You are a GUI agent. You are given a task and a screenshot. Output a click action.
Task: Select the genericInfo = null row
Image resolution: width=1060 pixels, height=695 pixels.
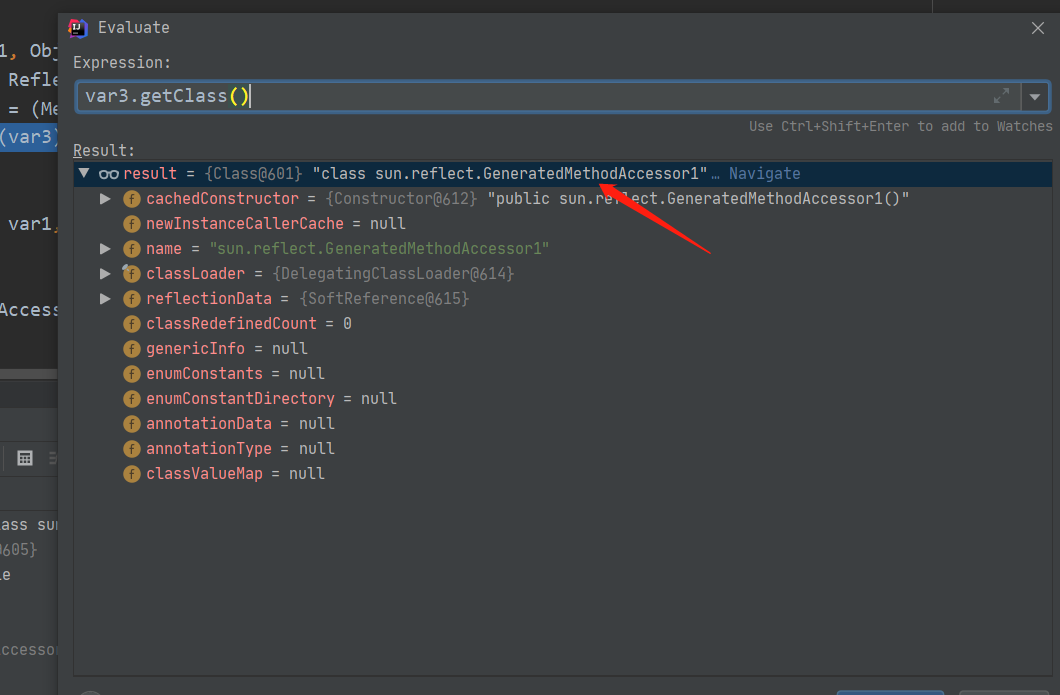pyautogui.click(x=562, y=349)
